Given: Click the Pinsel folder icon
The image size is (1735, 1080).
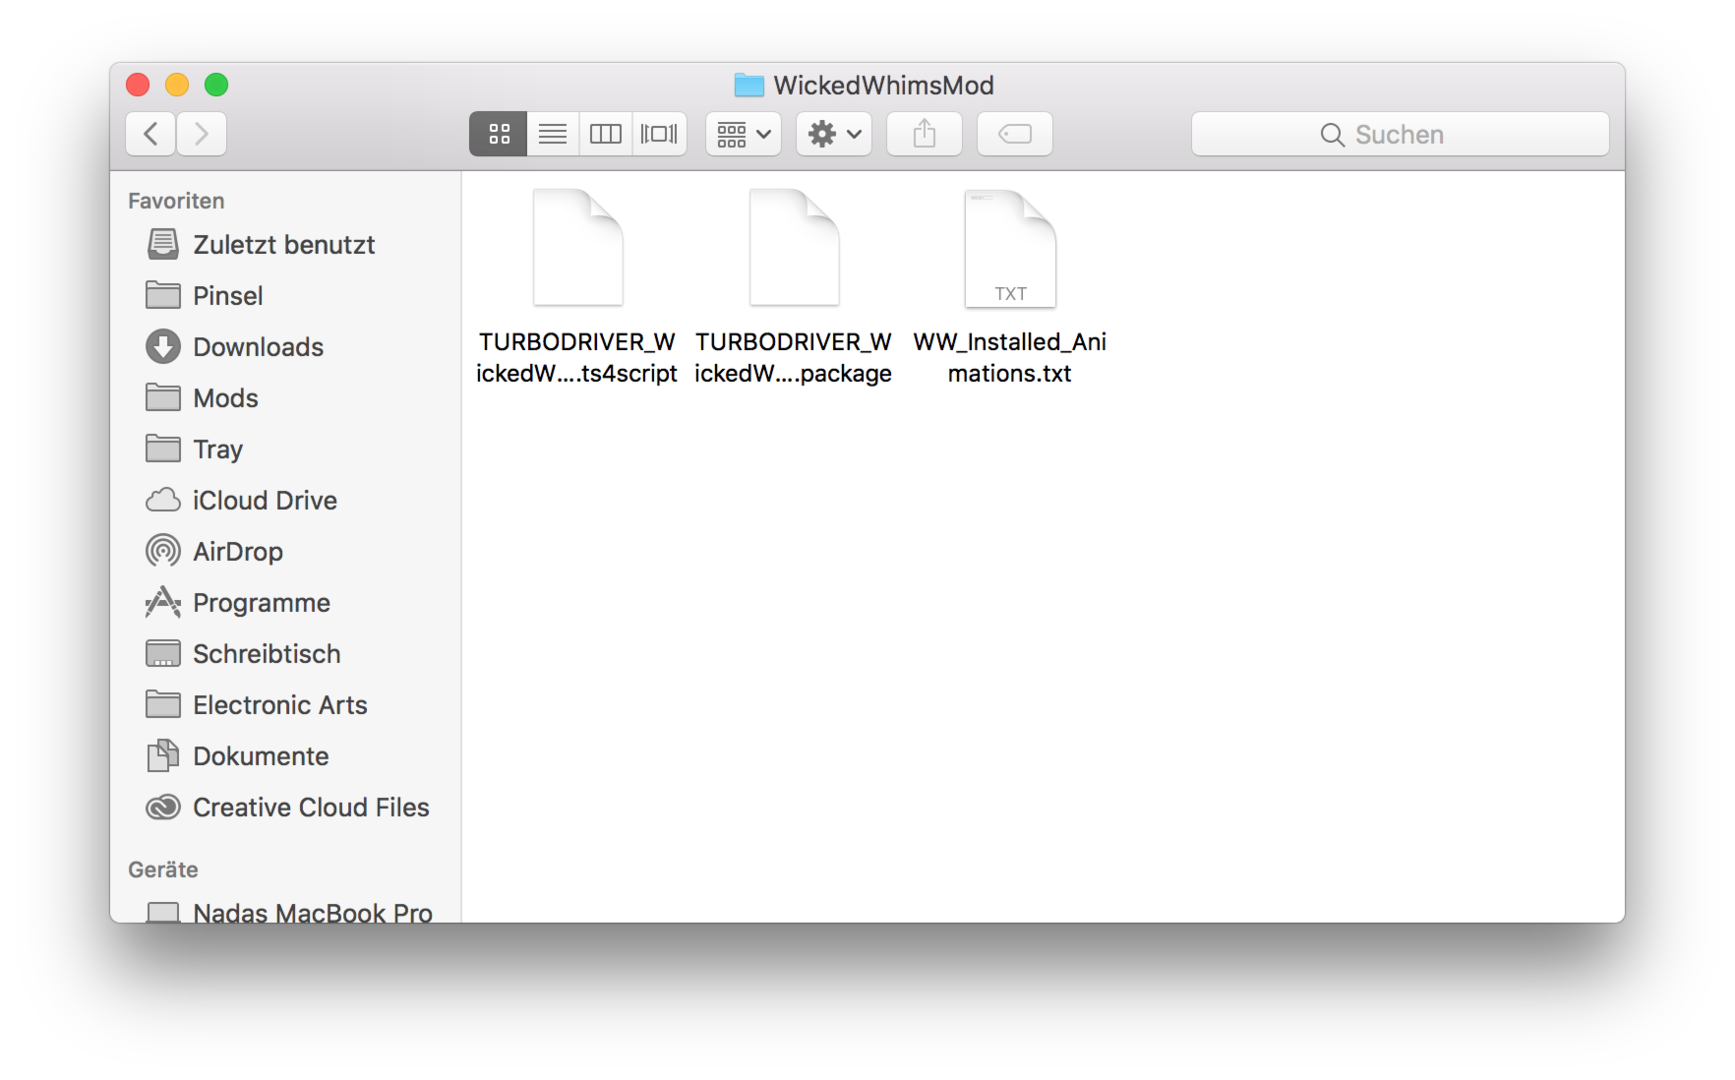Looking at the screenshot, I should [163, 295].
